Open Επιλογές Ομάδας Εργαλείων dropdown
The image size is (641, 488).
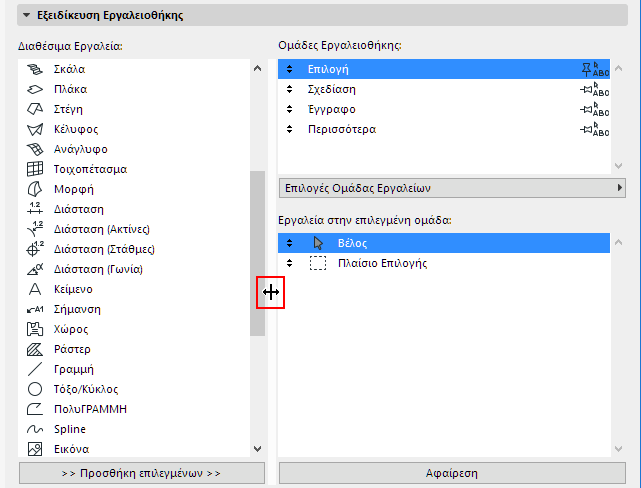[452, 187]
